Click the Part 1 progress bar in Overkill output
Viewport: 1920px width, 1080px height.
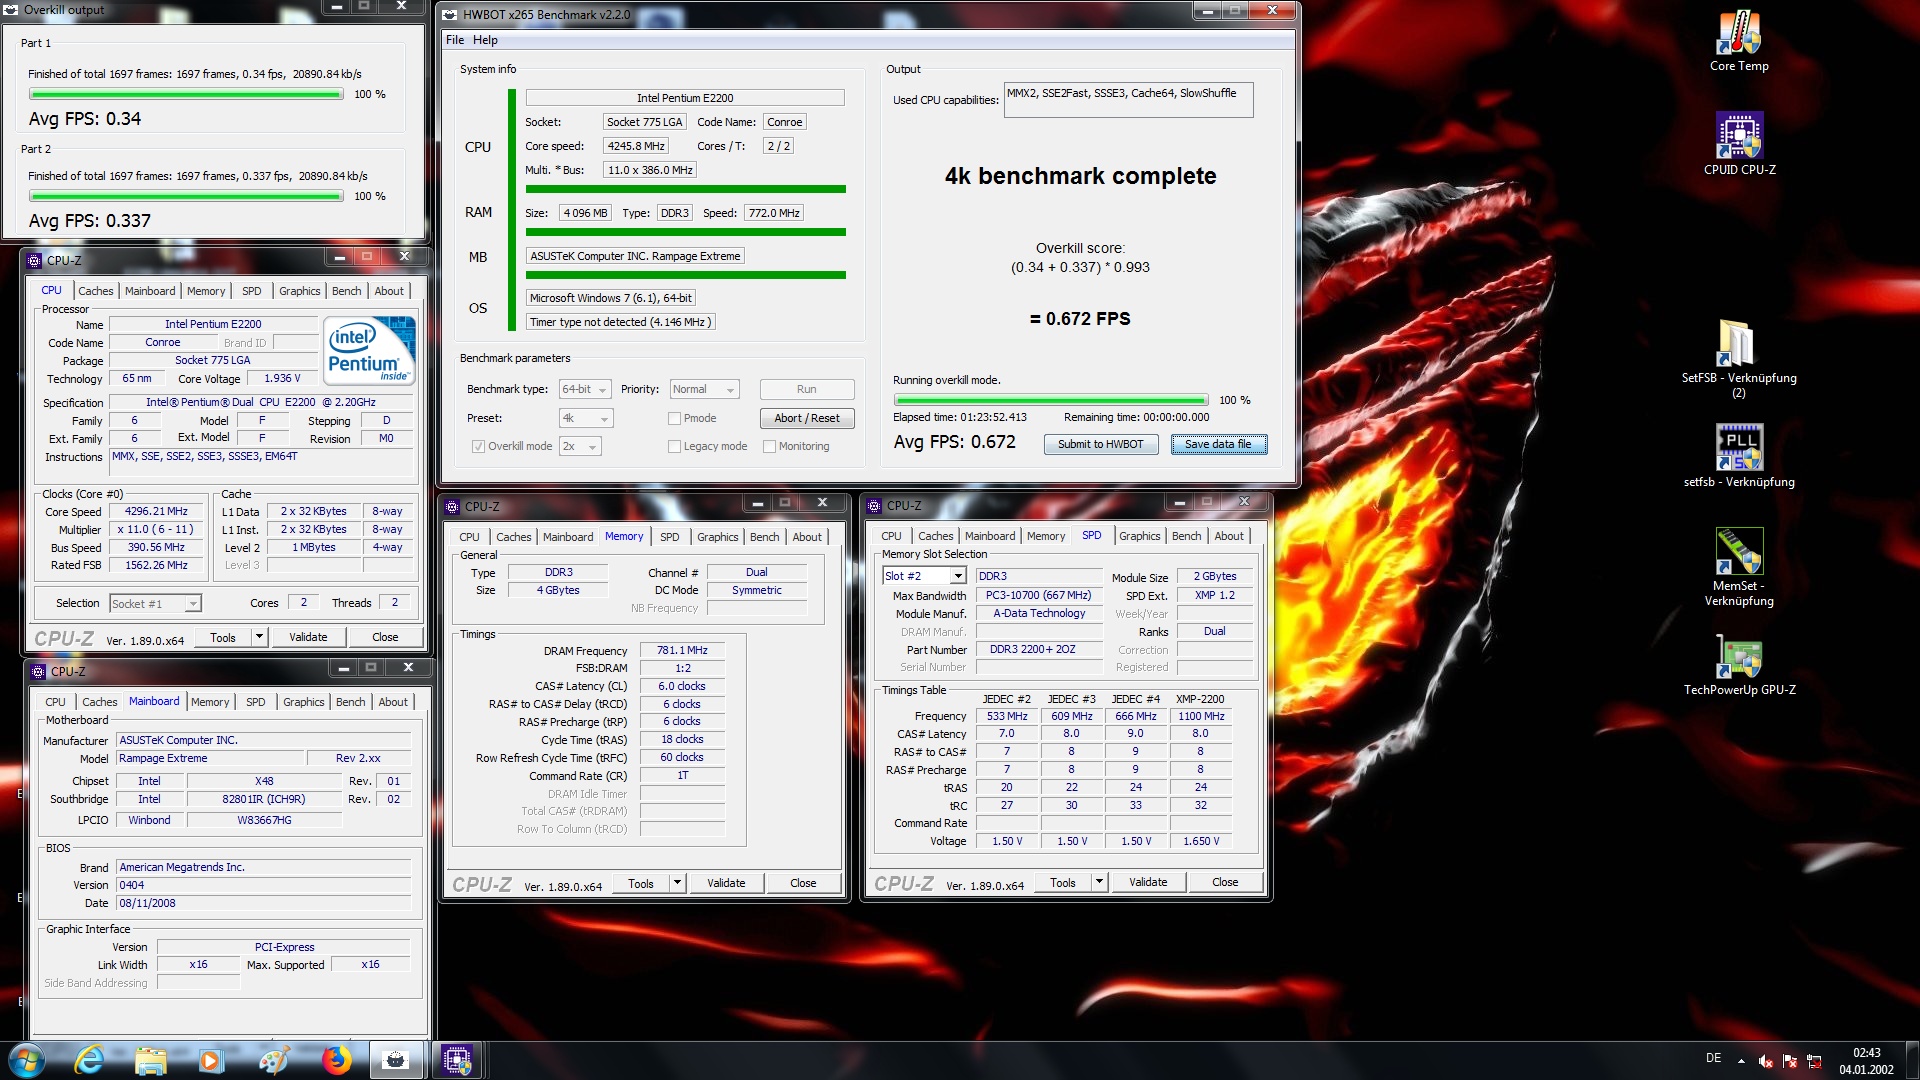pos(186,94)
